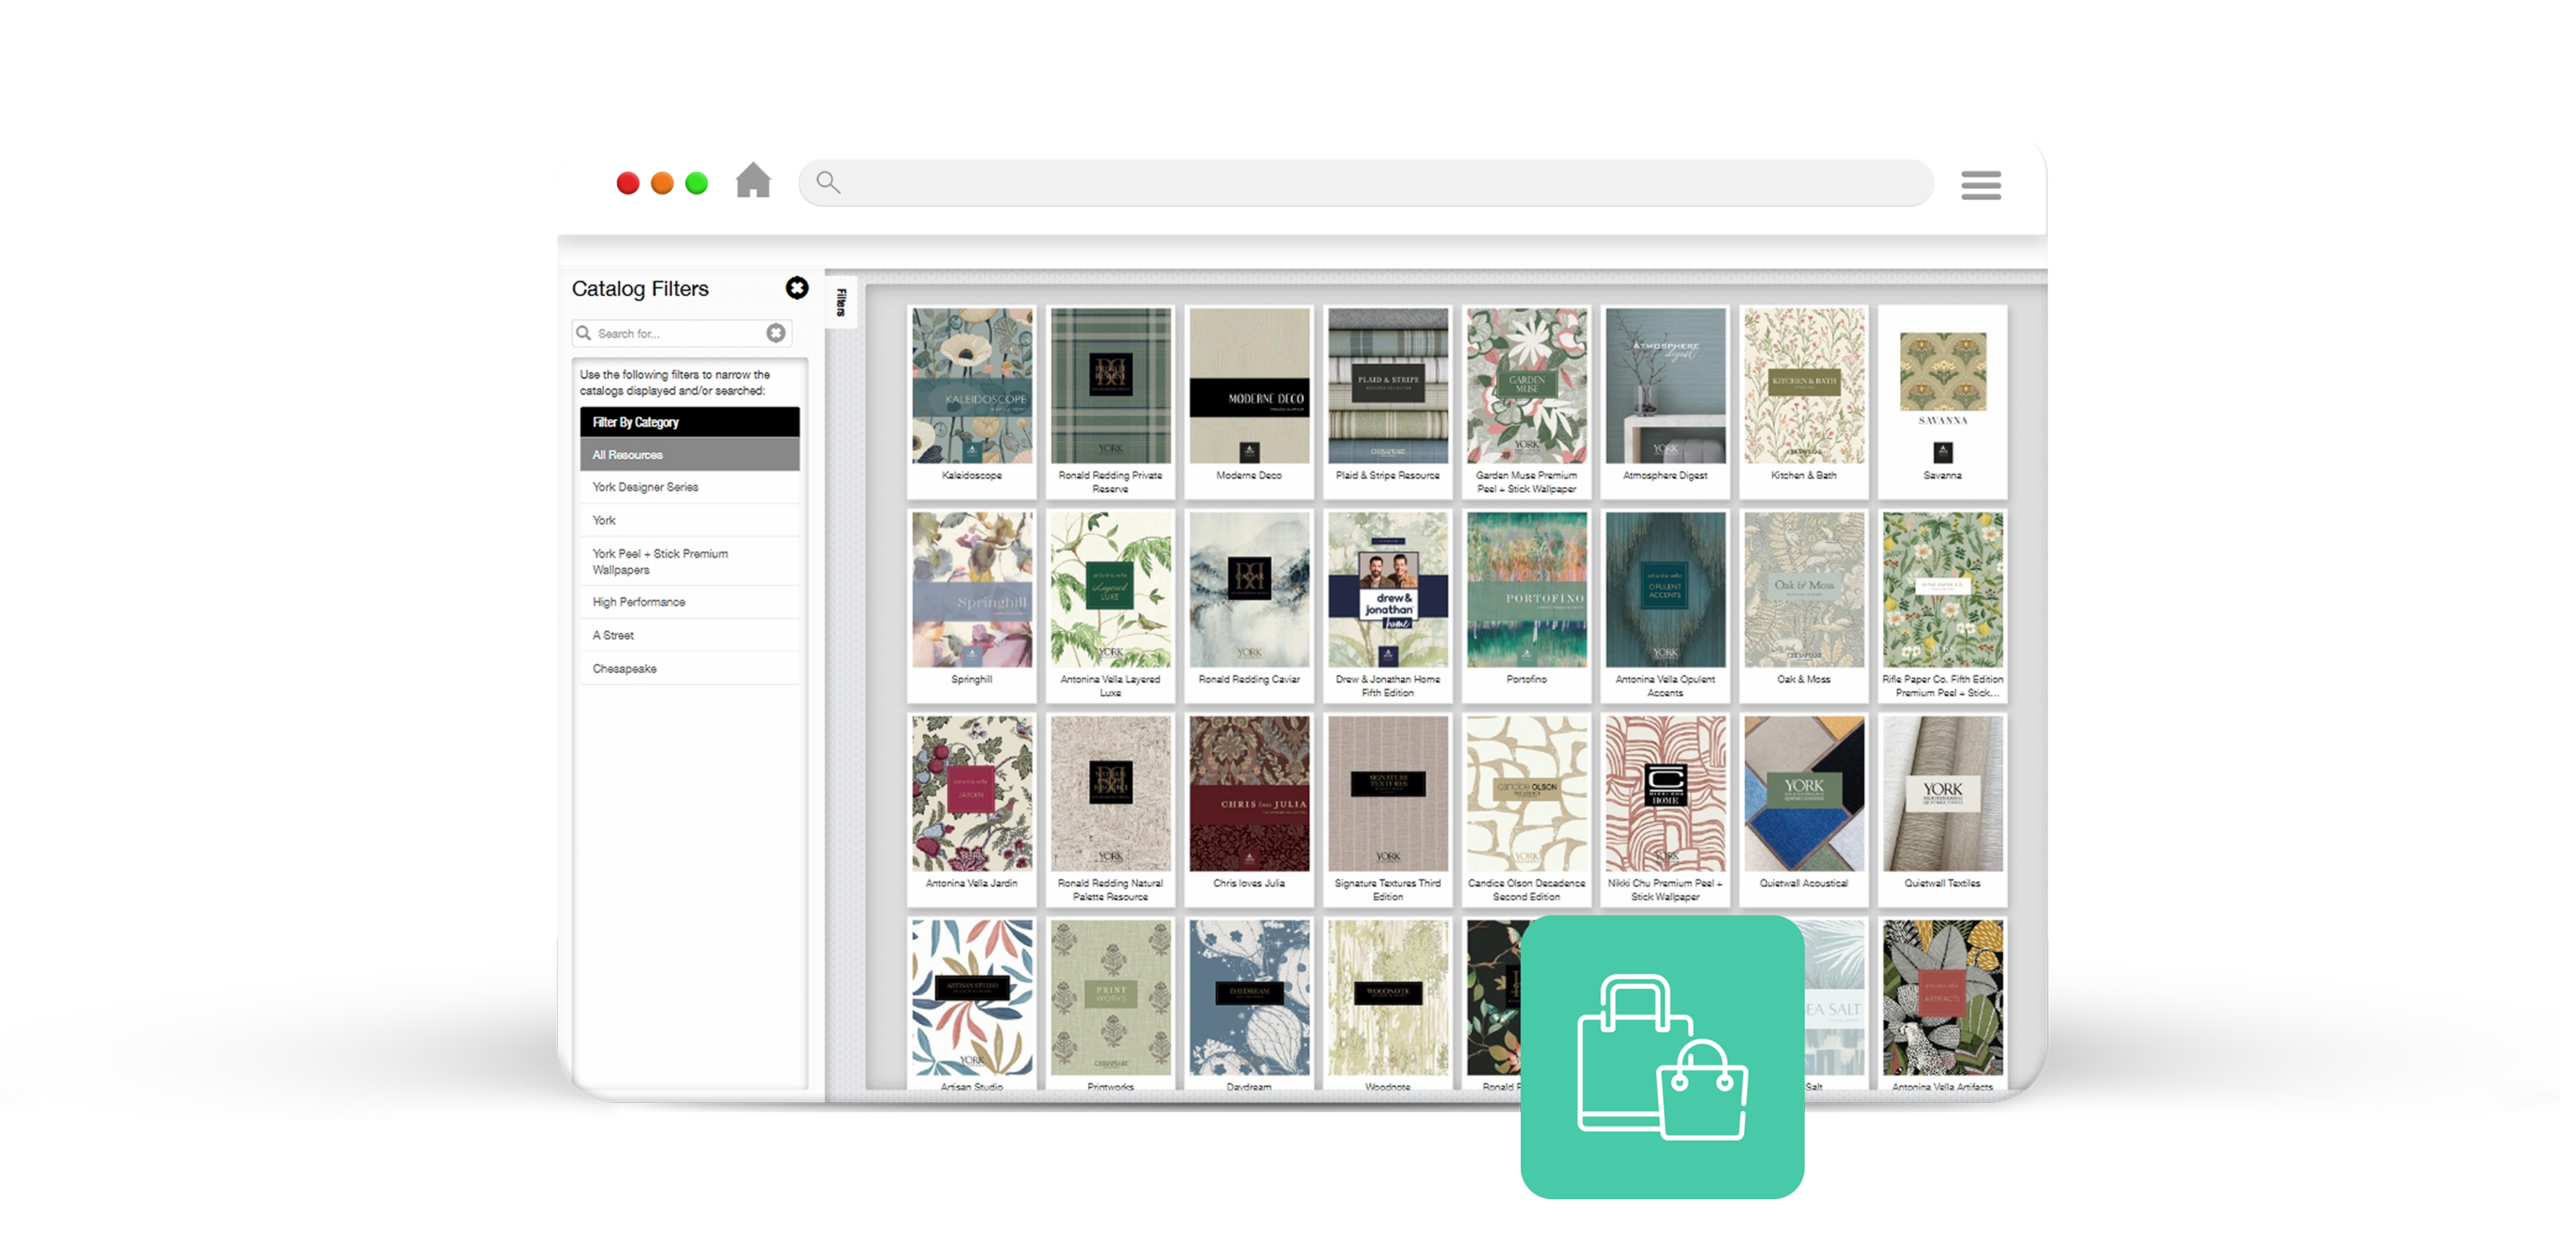Select York Peel + Stick Premium Wallpapers
The height and width of the screenshot is (1248, 2560).
689,561
